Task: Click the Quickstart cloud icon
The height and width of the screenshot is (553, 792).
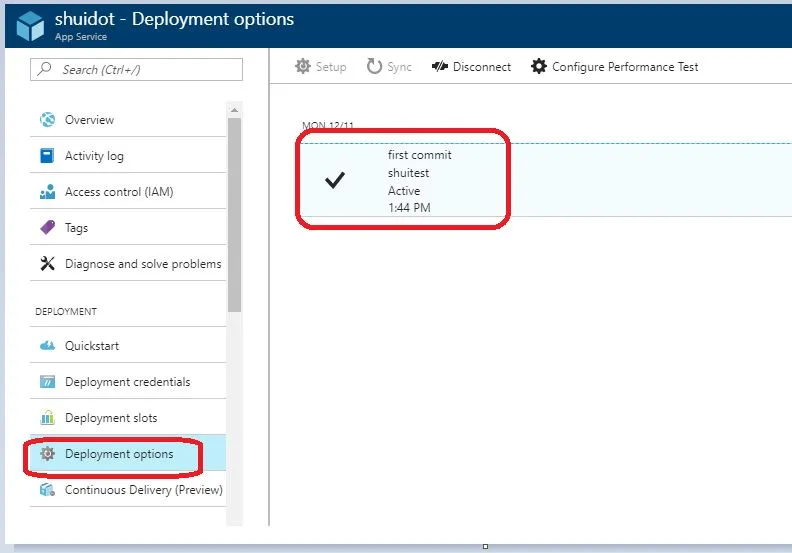Action: [x=47, y=345]
